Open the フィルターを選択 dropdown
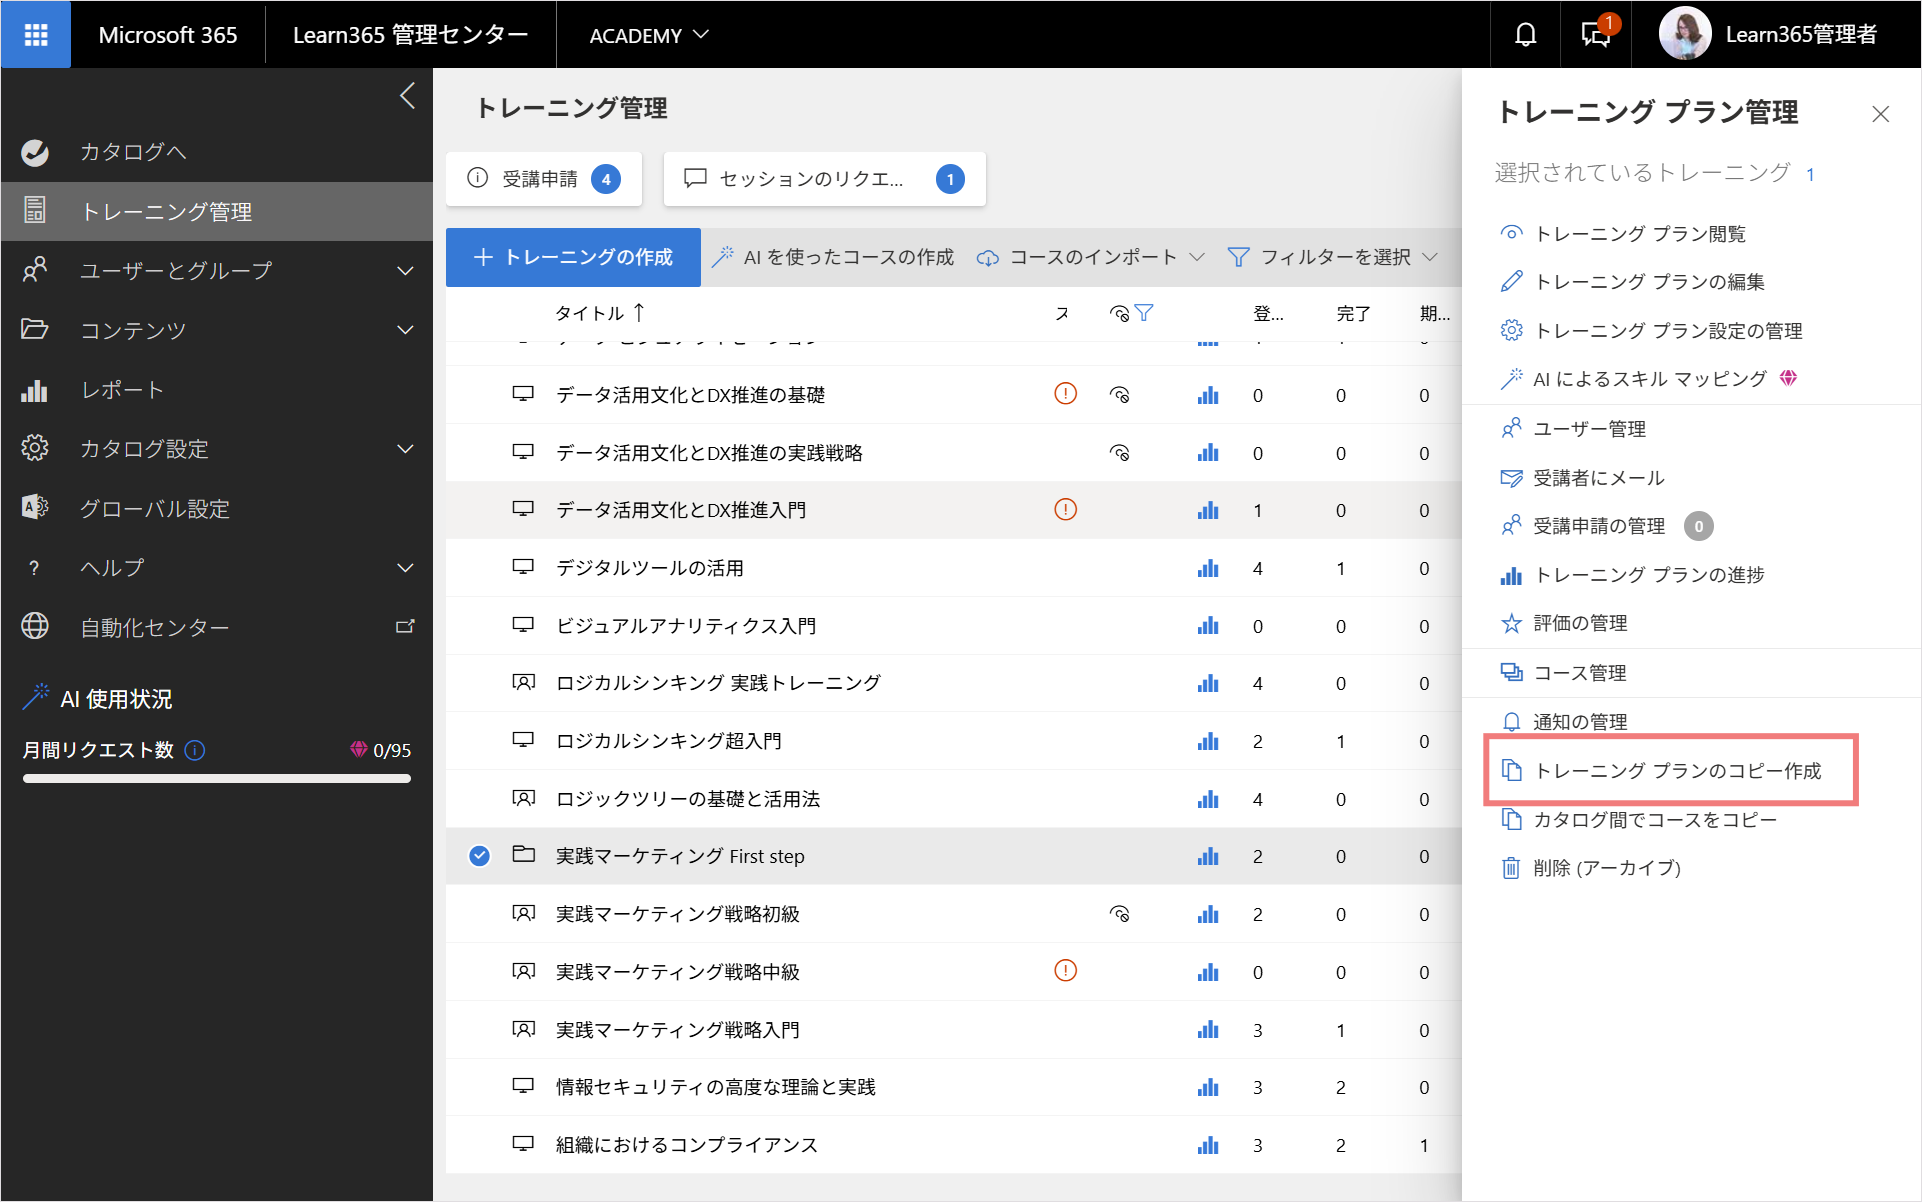 1333,258
